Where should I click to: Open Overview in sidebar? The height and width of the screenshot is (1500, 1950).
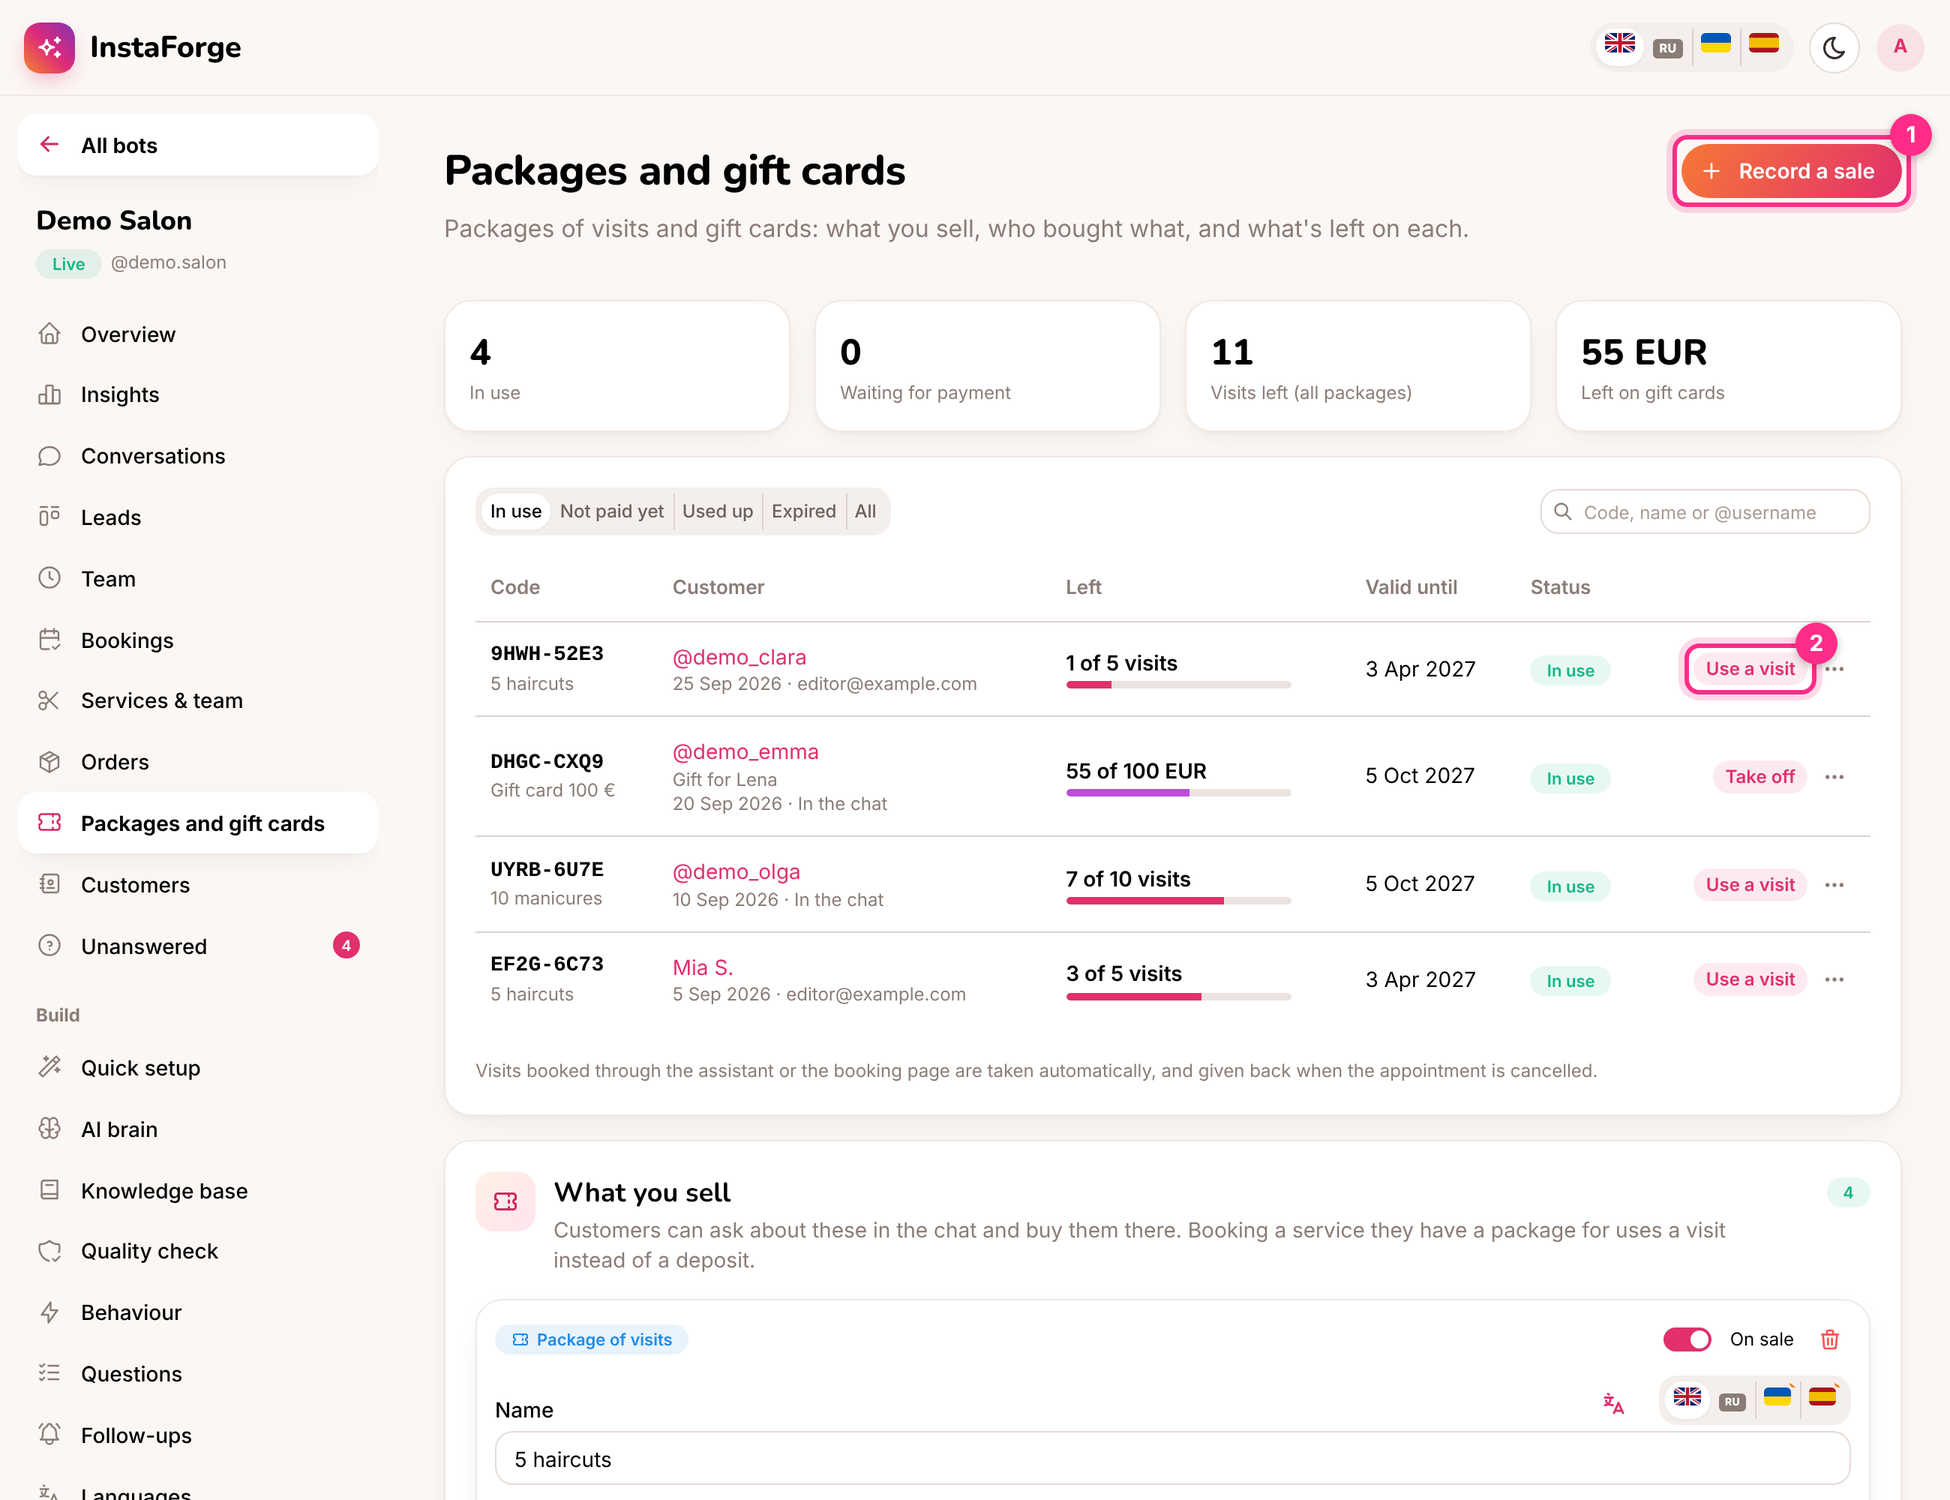[198, 334]
